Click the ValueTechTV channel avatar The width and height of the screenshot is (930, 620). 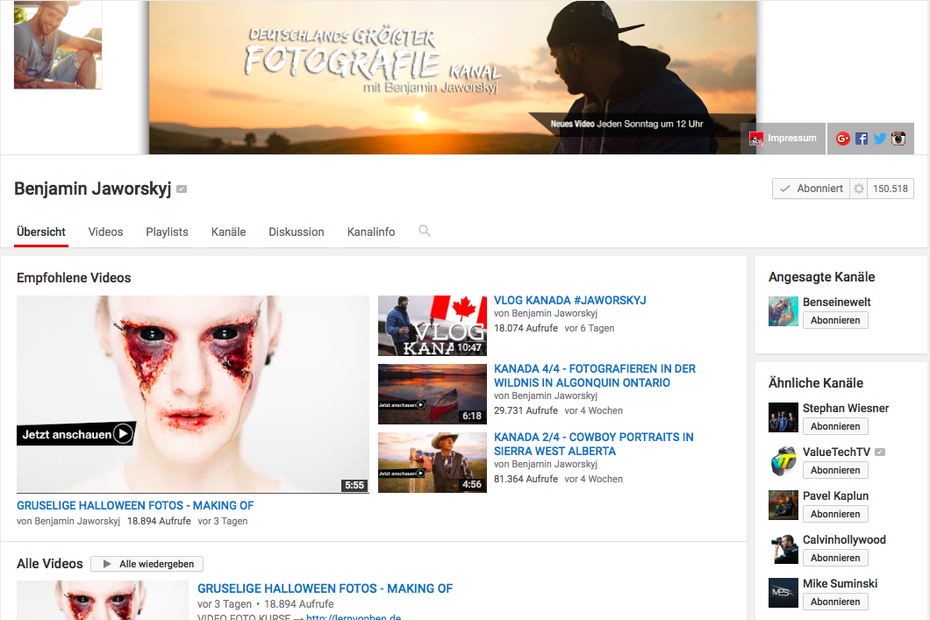coord(783,461)
